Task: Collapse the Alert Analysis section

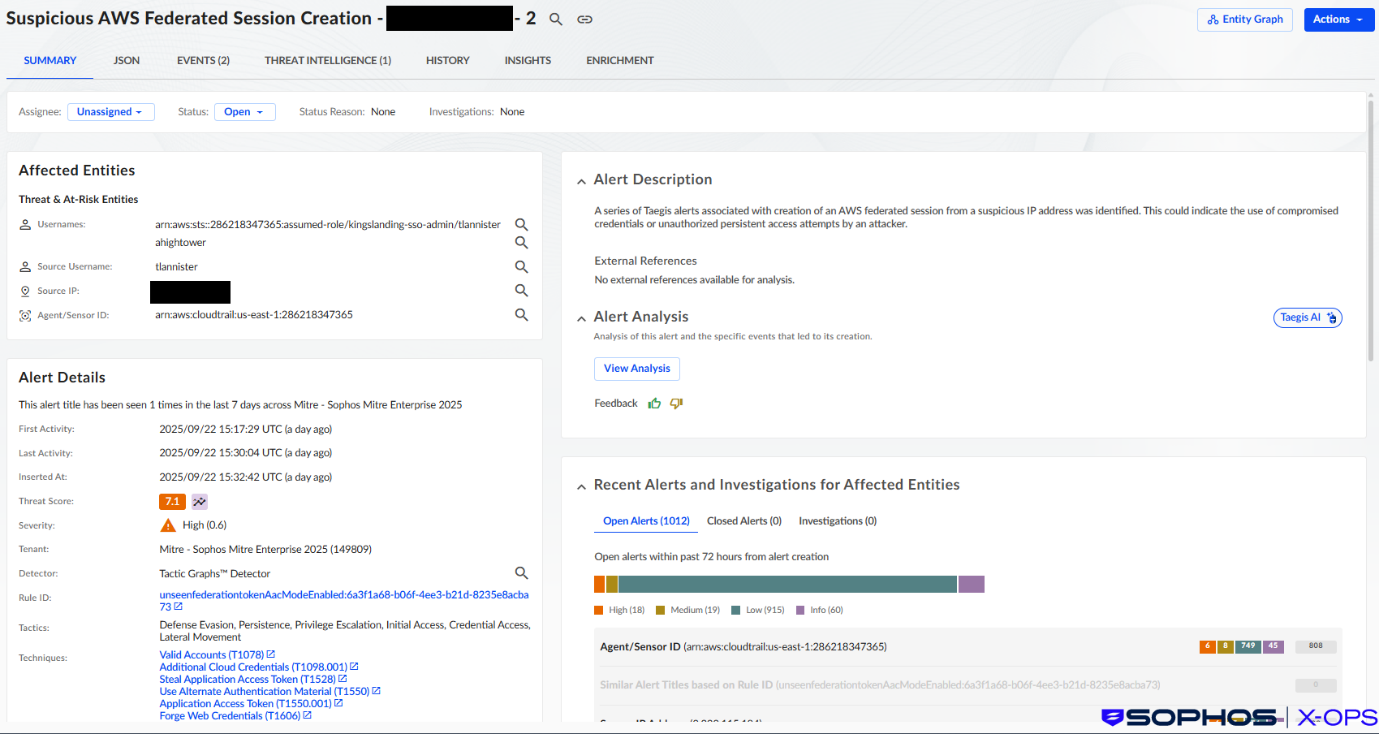Action: click(x=581, y=316)
